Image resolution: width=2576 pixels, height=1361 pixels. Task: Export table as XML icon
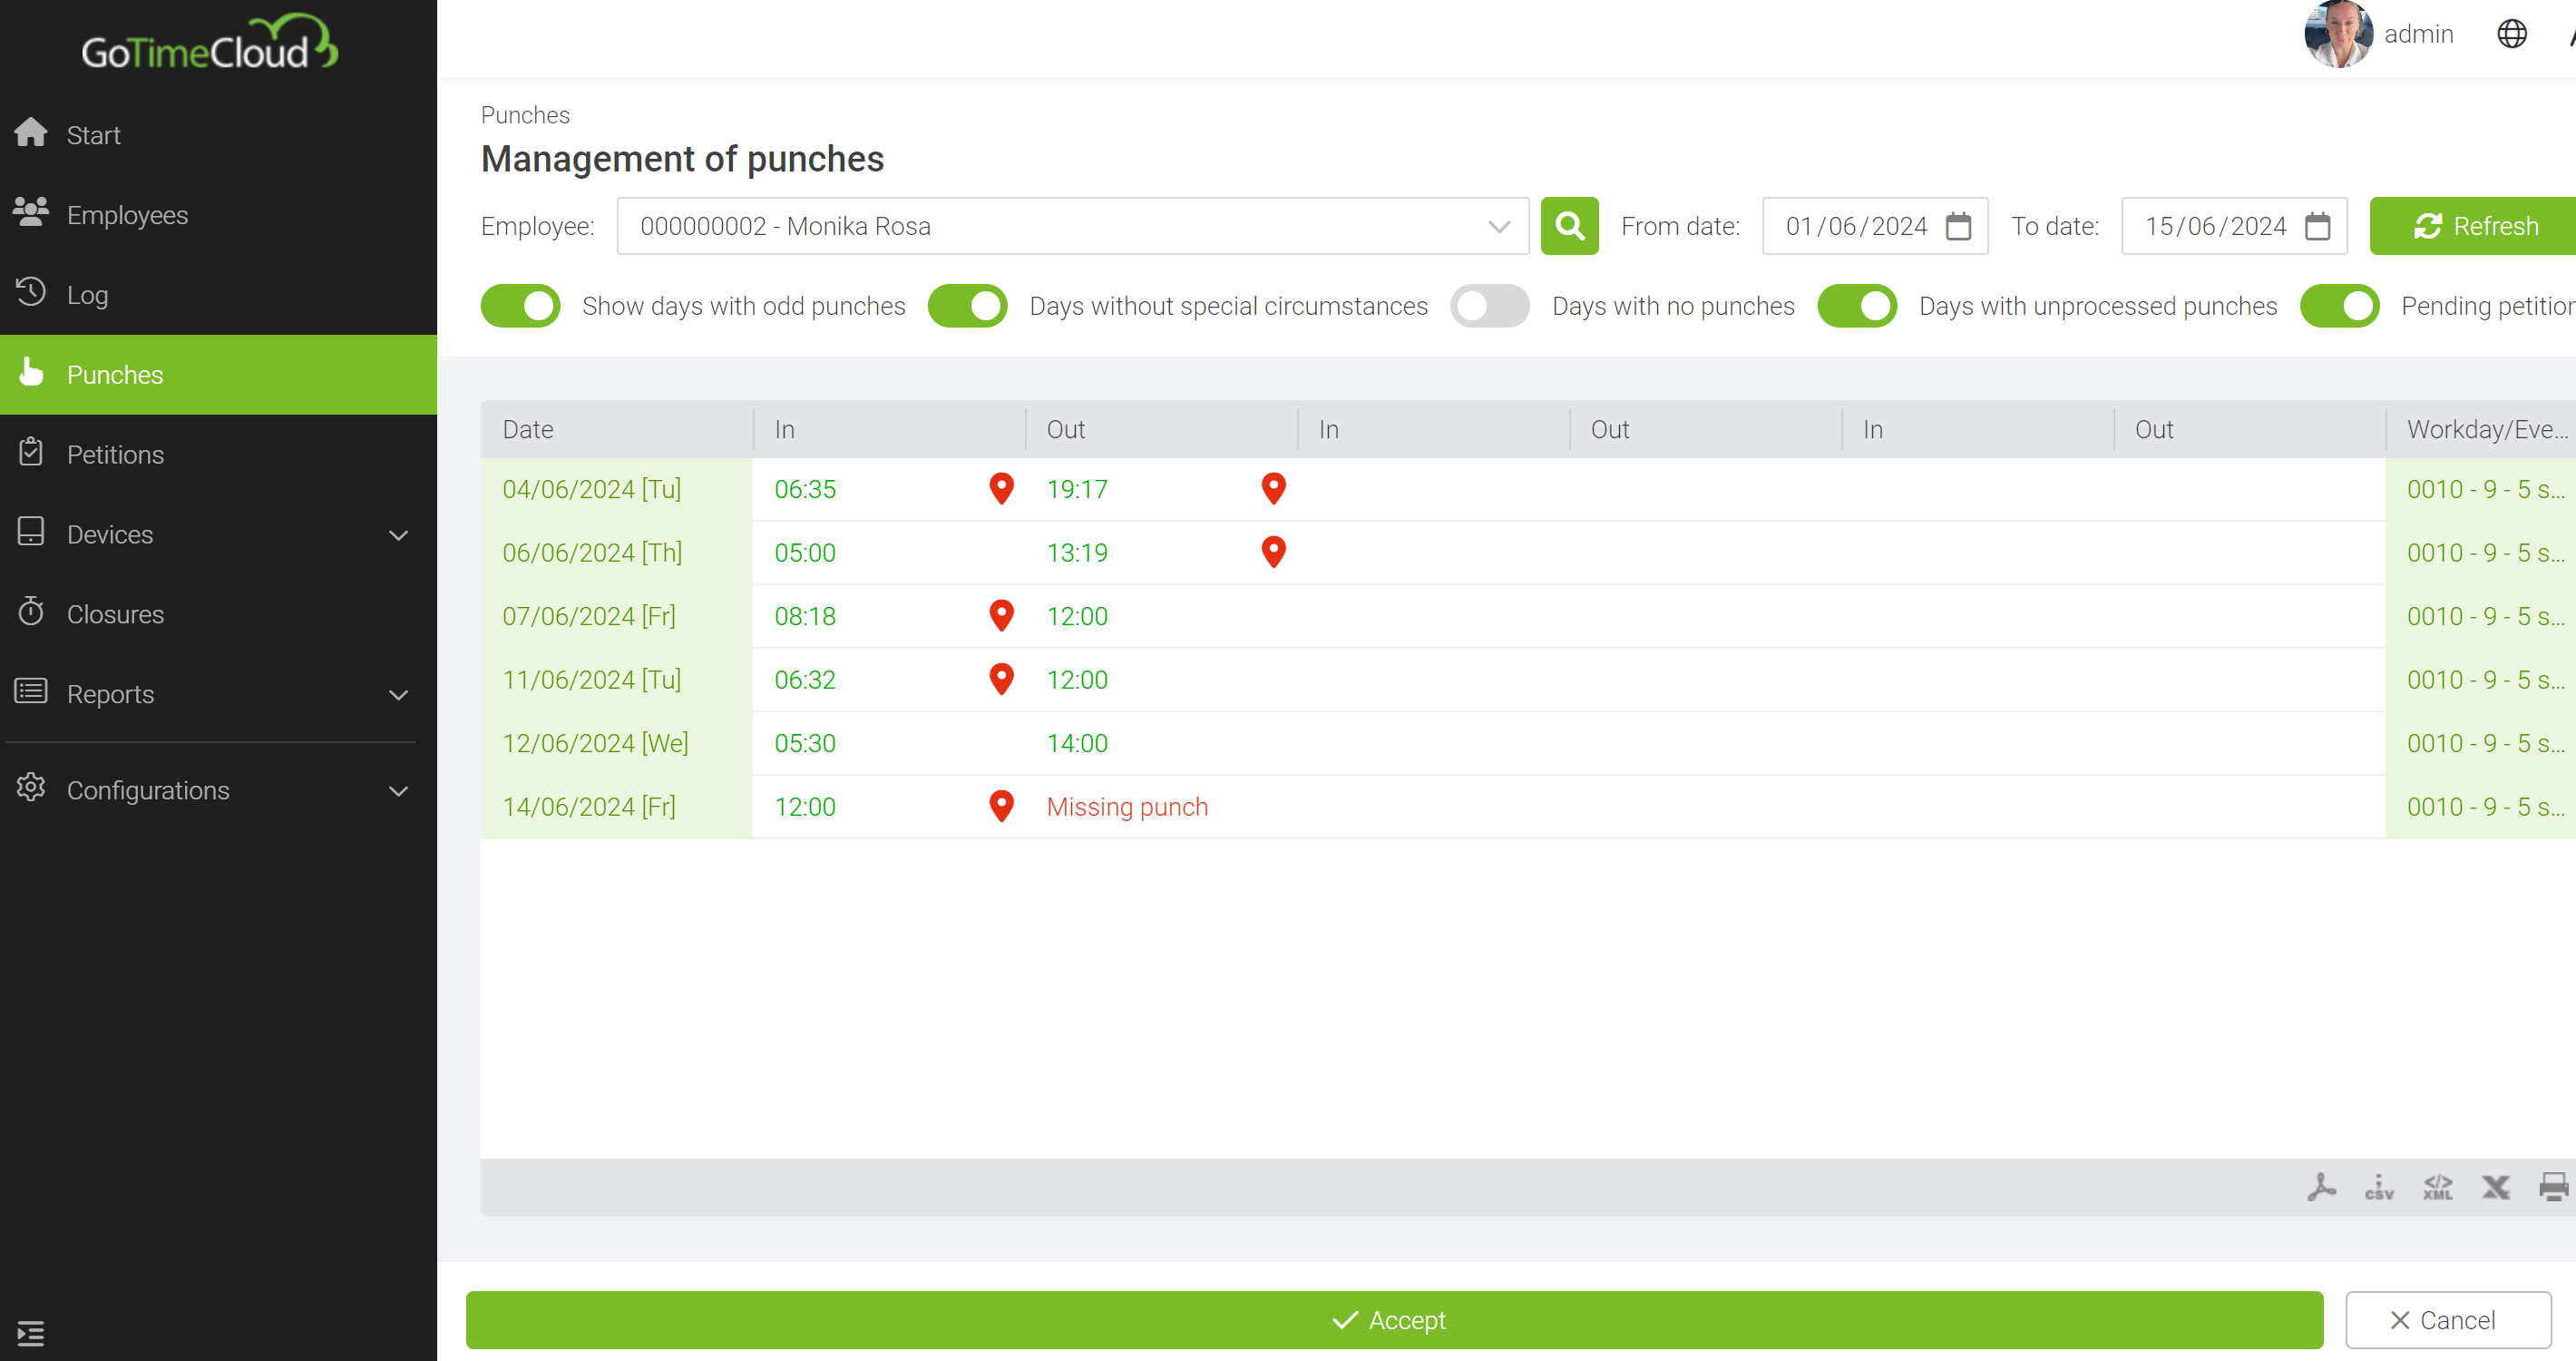[2437, 1187]
